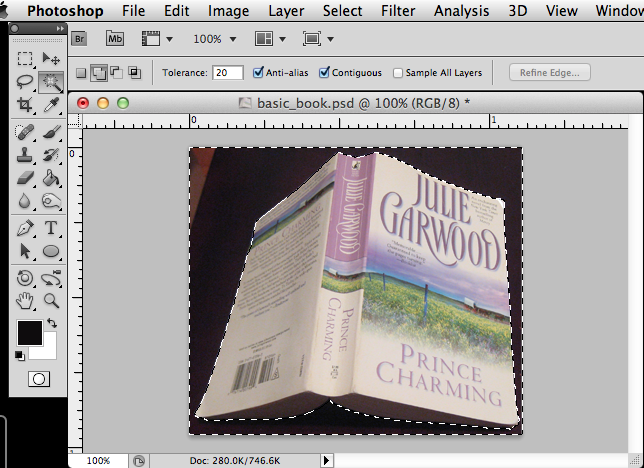Uncheck the Anti-alias checkbox

click(x=258, y=73)
